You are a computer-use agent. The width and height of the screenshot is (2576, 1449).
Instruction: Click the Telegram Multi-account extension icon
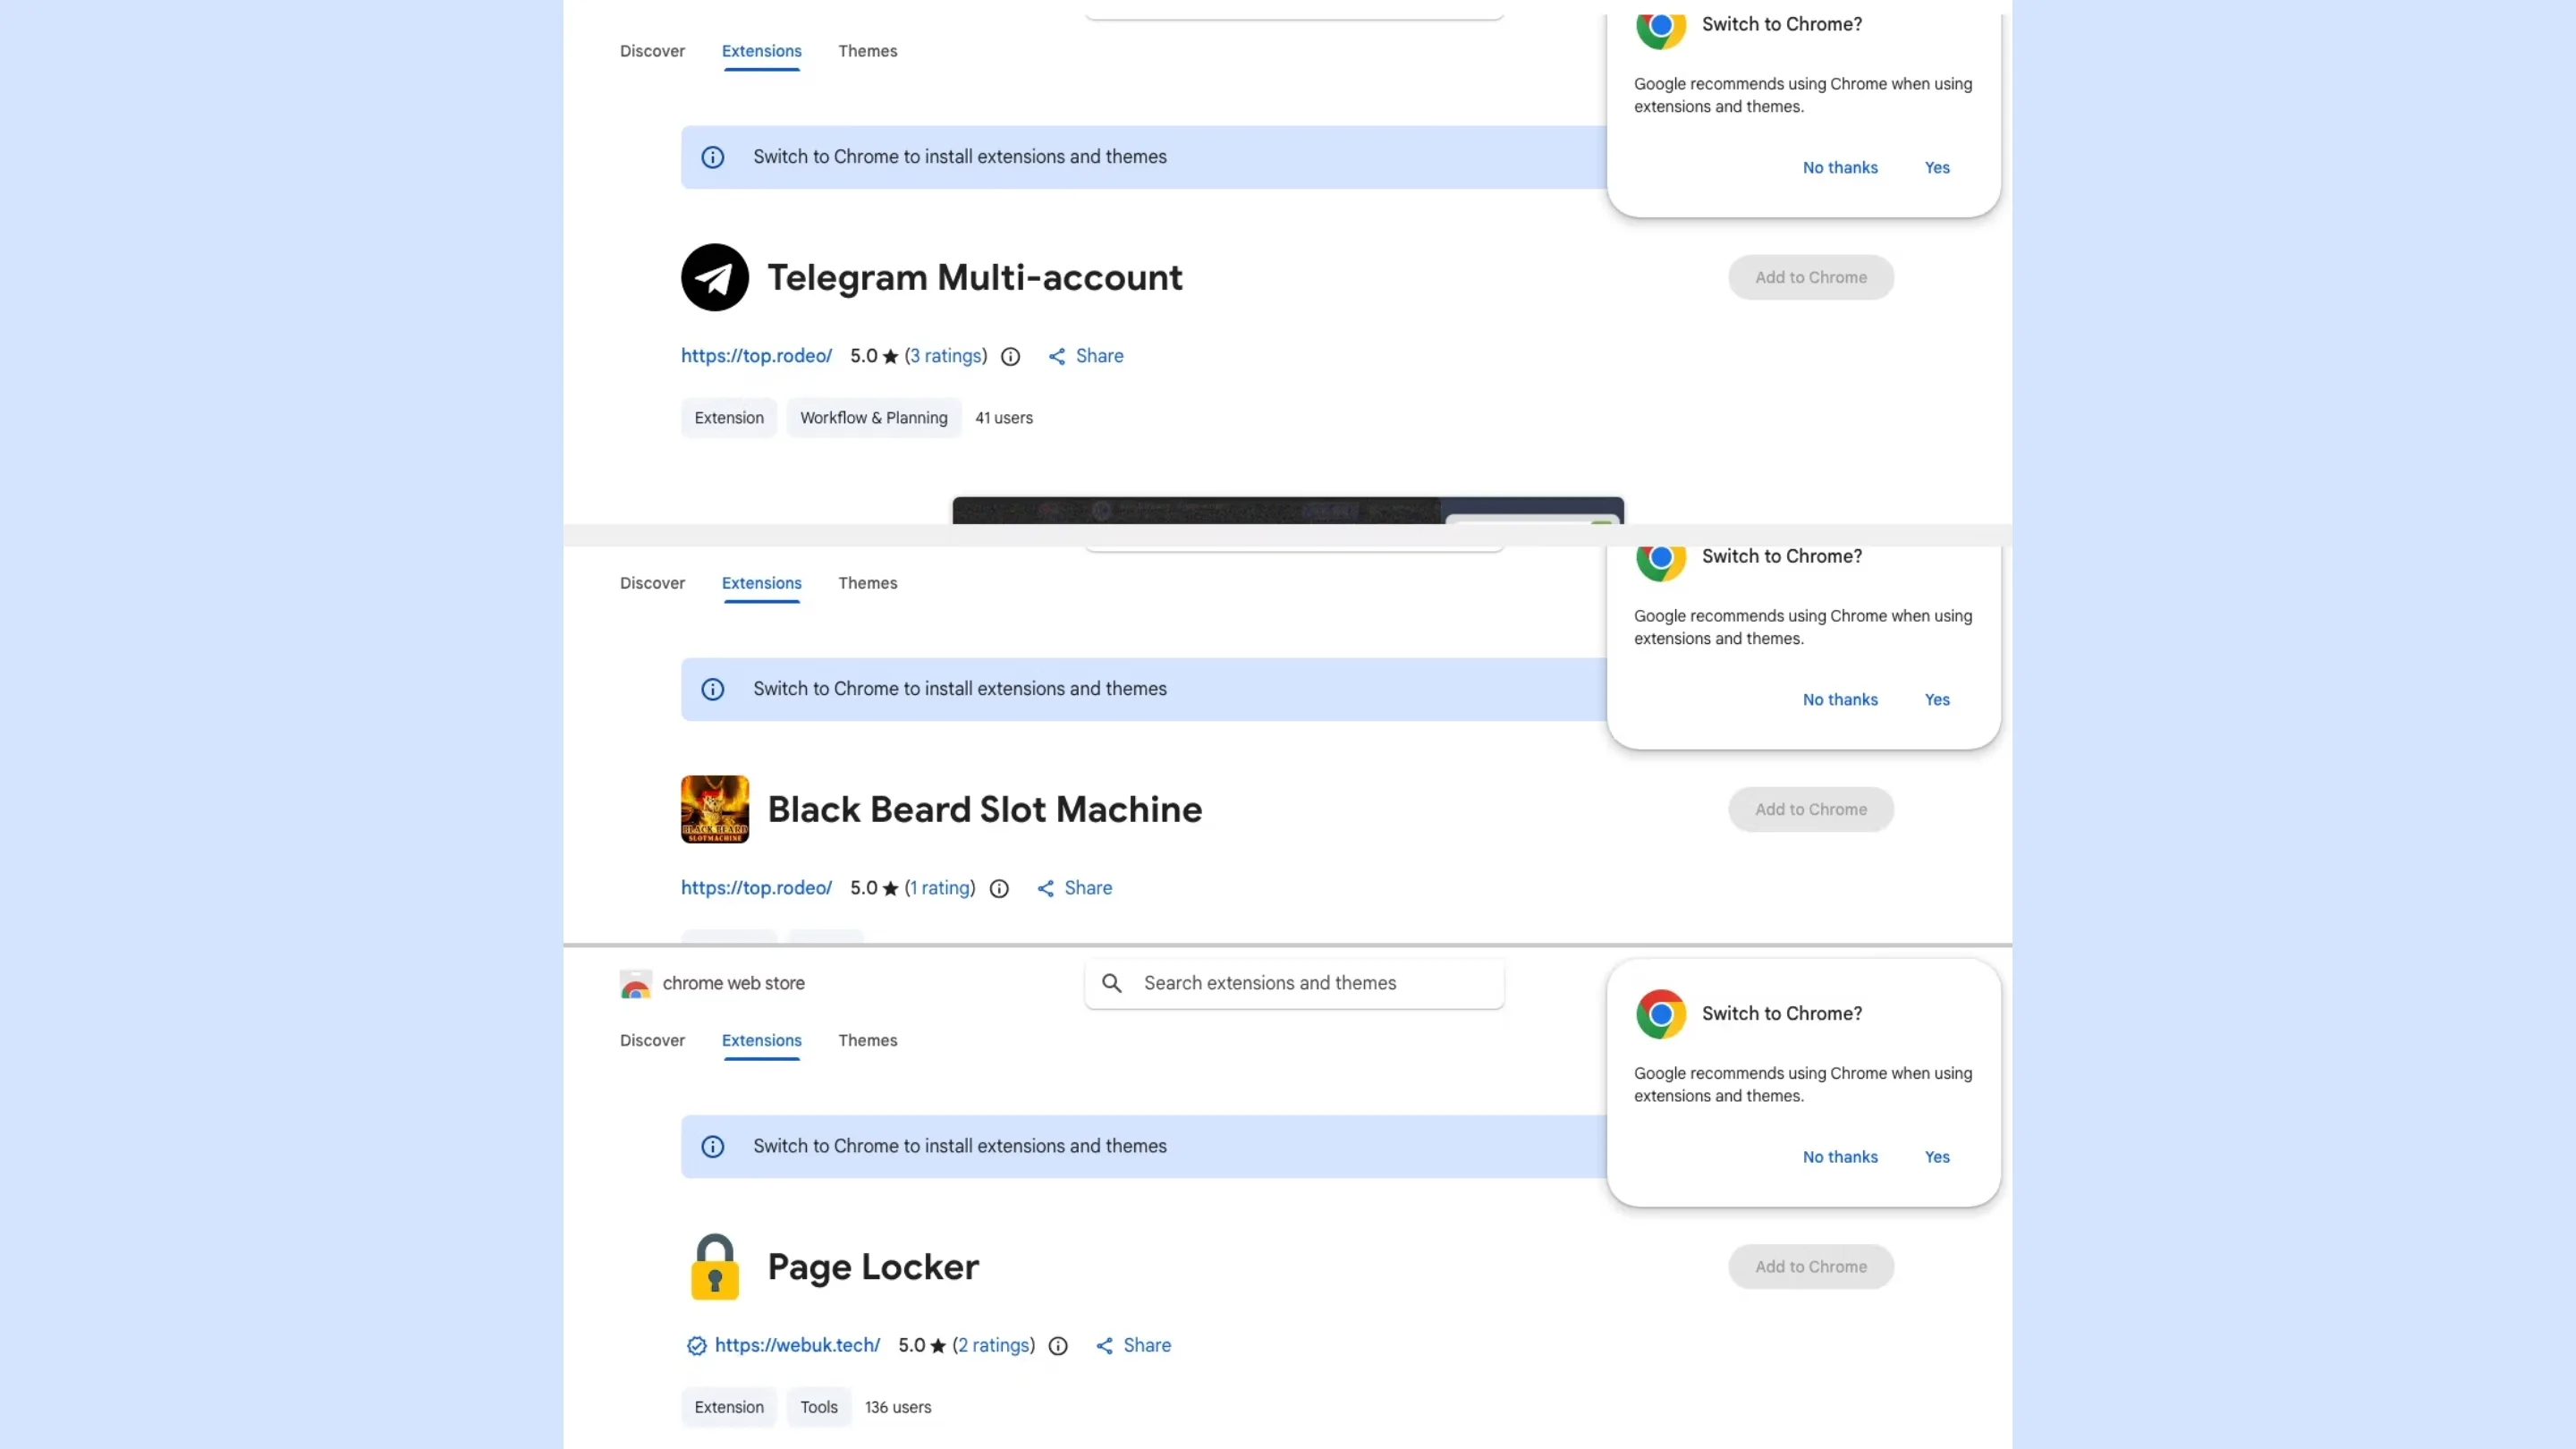(x=714, y=277)
